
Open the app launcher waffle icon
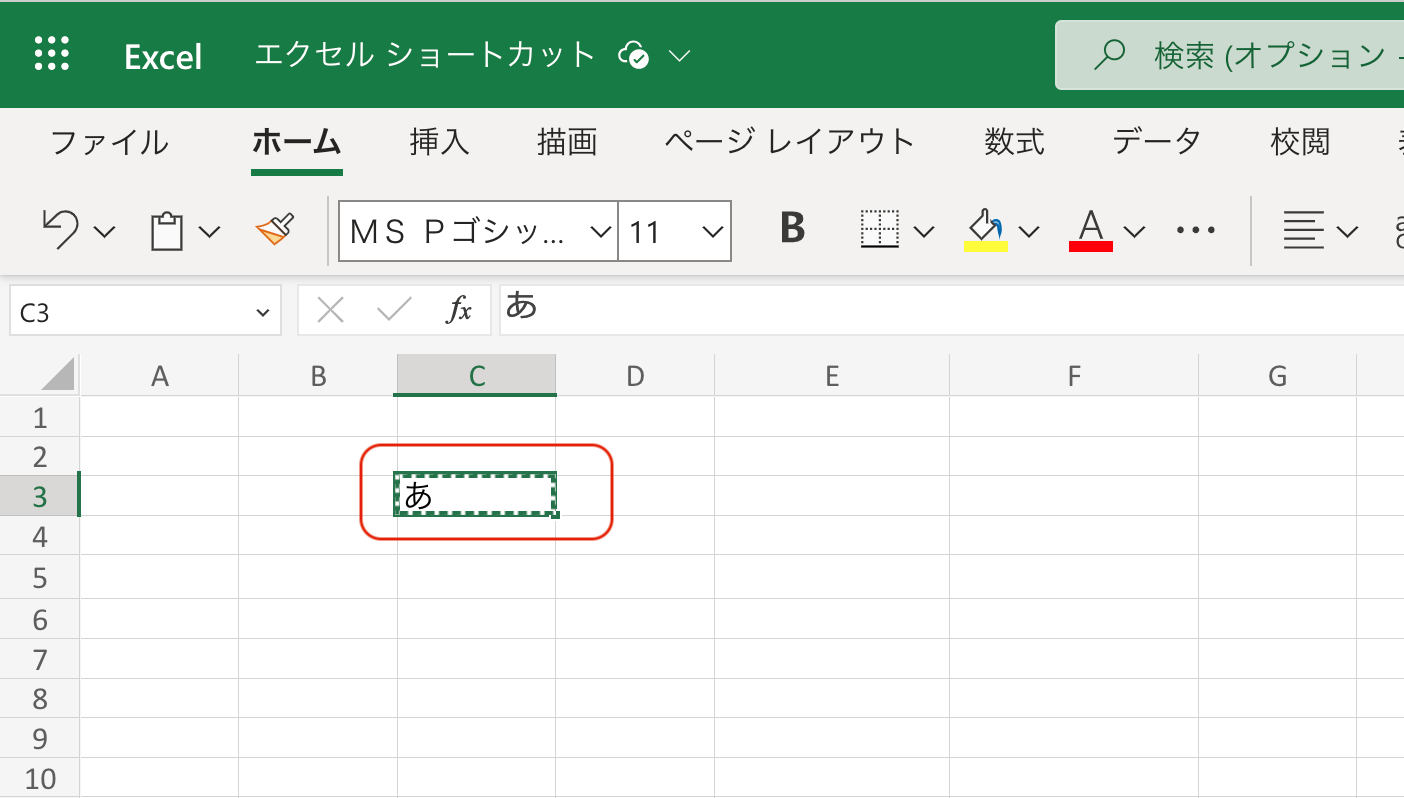(51, 53)
